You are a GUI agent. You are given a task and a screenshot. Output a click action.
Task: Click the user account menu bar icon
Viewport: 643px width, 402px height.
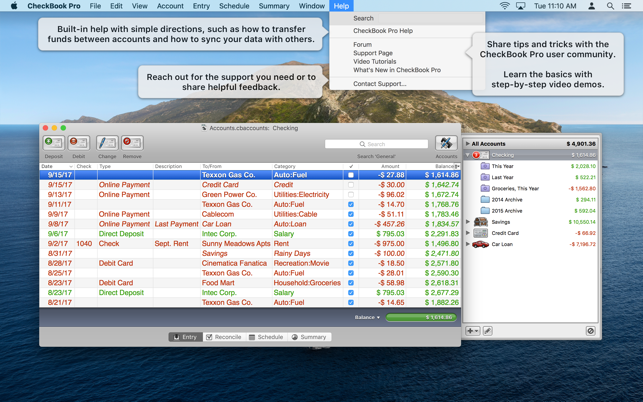pyautogui.click(x=591, y=6)
